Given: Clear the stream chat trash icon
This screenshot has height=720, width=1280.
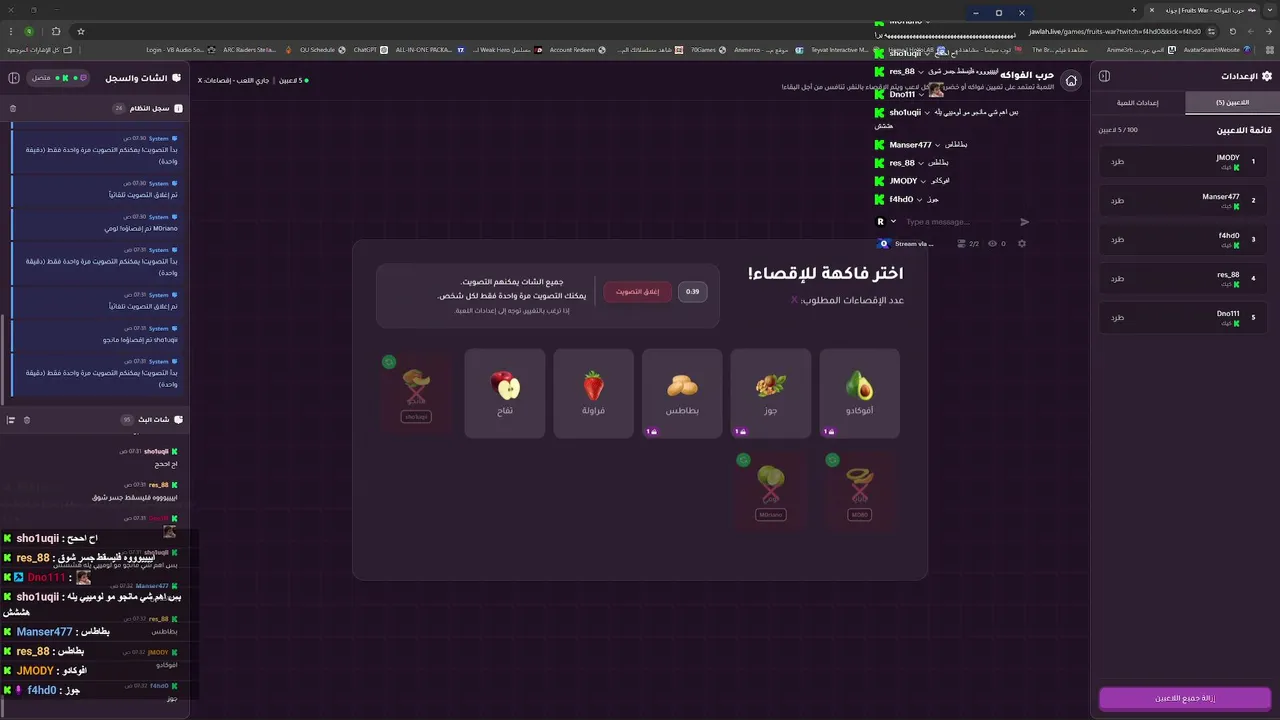Looking at the screenshot, I should coord(27,420).
